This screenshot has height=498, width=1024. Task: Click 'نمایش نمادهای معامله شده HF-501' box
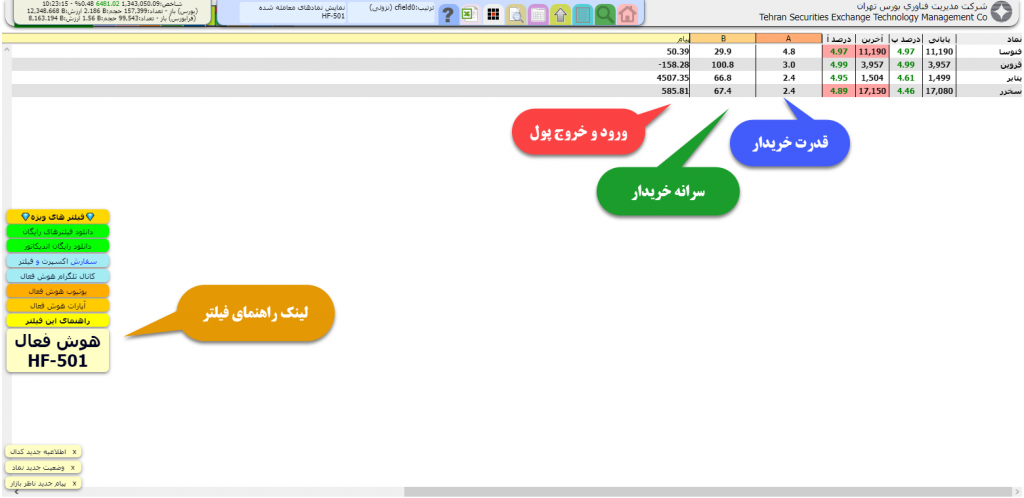pos(293,12)
